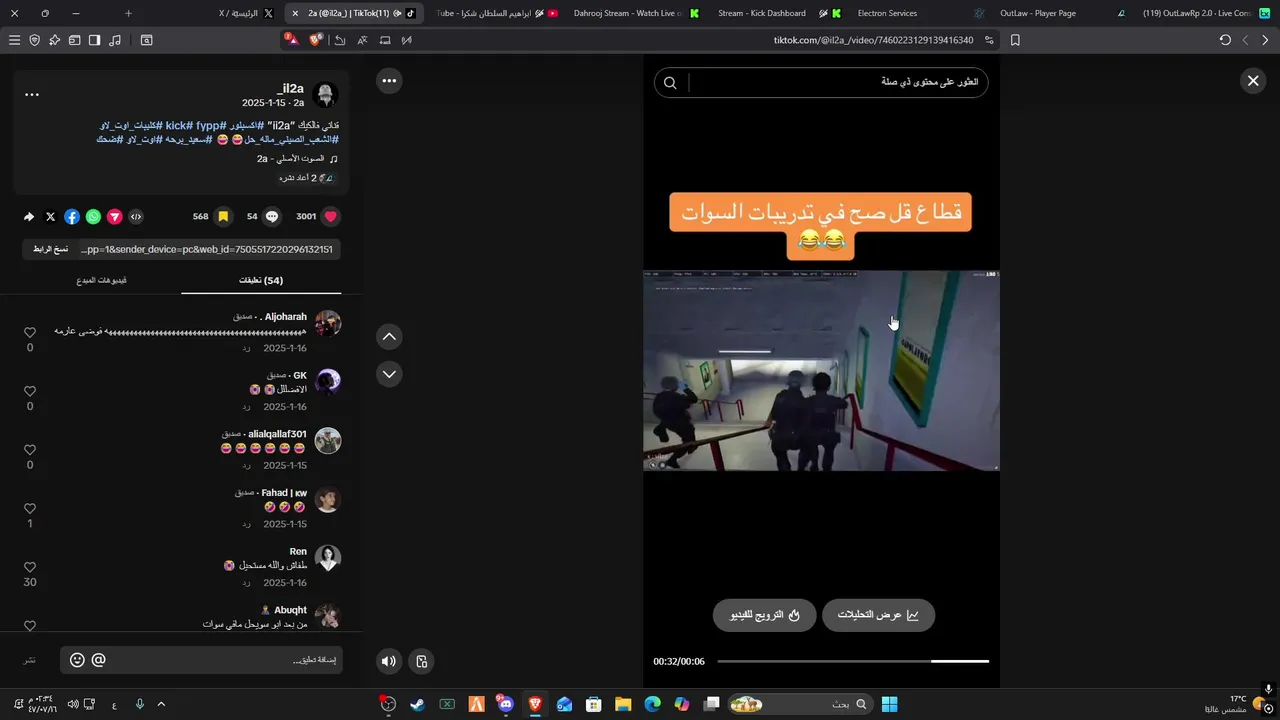The height and width of the screenshot is (720, 1280).
Task: Open more share options arrow
Action: (29, 216)
